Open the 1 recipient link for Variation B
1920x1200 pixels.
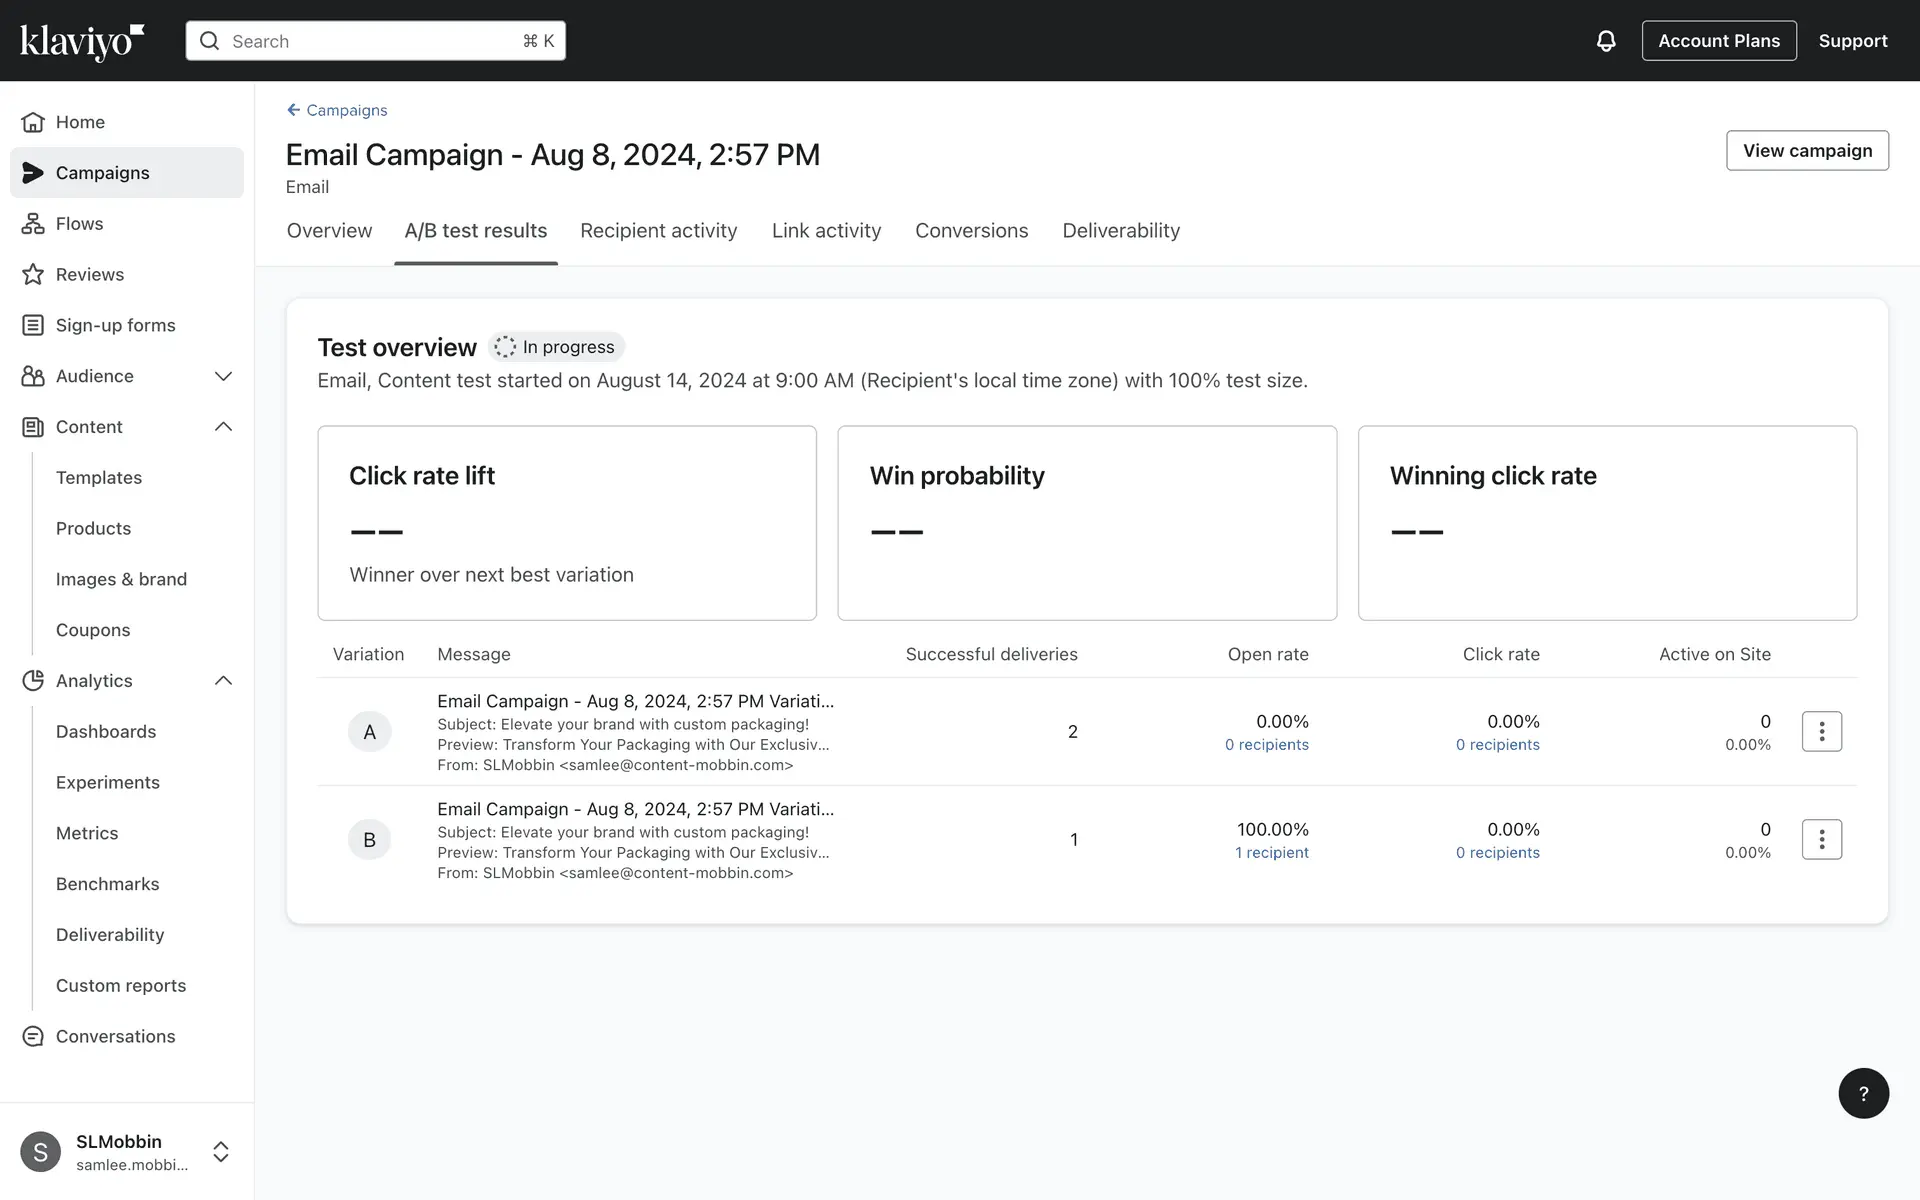click(x=1271, y=853)
